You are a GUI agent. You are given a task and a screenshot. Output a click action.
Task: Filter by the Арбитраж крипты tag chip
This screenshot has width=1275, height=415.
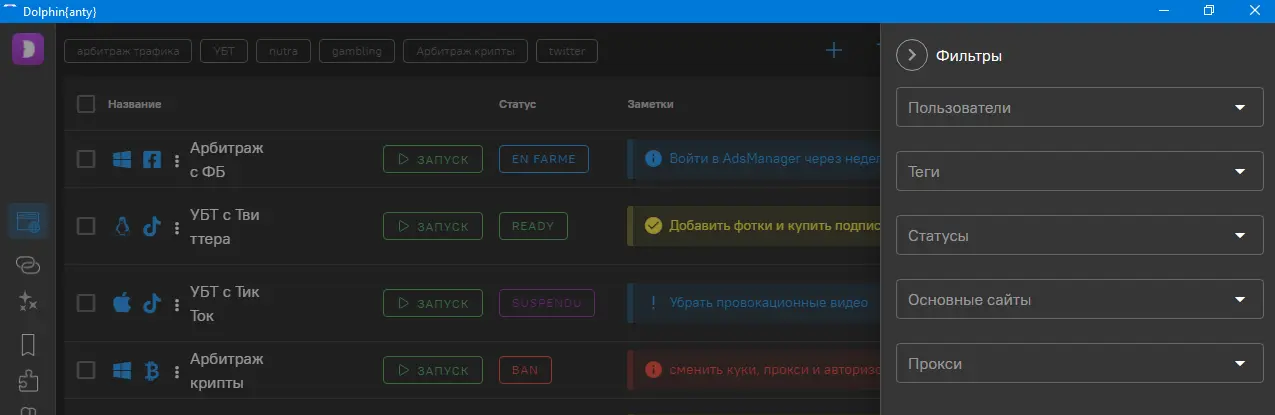[465, 51]
